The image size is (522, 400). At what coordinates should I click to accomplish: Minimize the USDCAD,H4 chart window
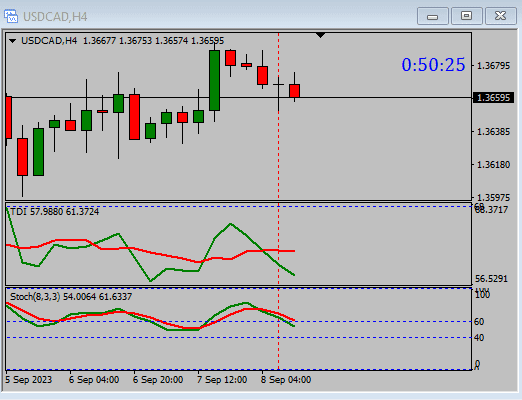433,16
